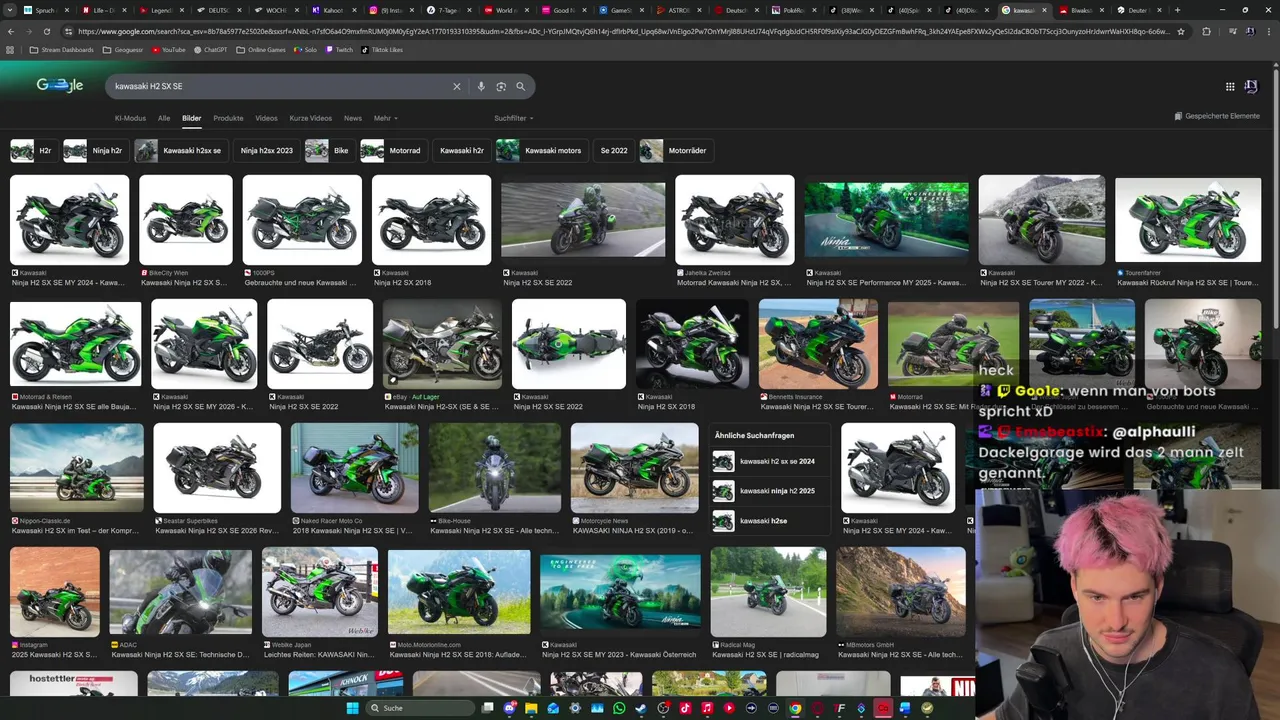Open Chrome from the taskbar
The width and height of the screenshot is (1280, 720).
click(x=795, y=708)
